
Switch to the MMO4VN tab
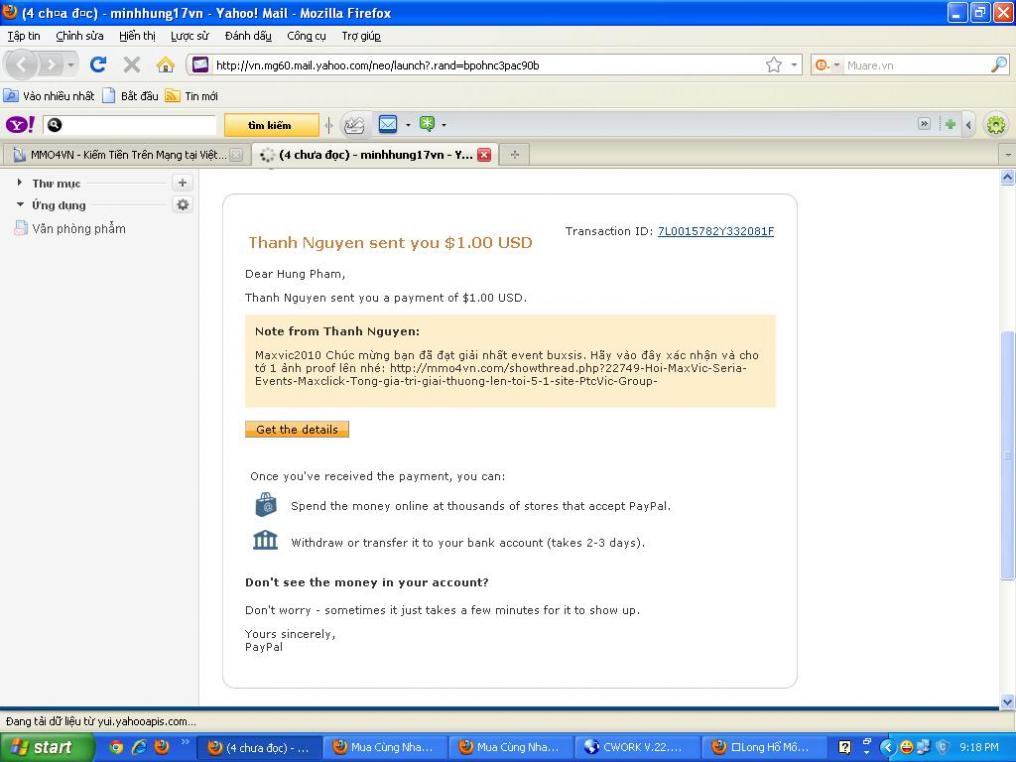click(126, 155)
